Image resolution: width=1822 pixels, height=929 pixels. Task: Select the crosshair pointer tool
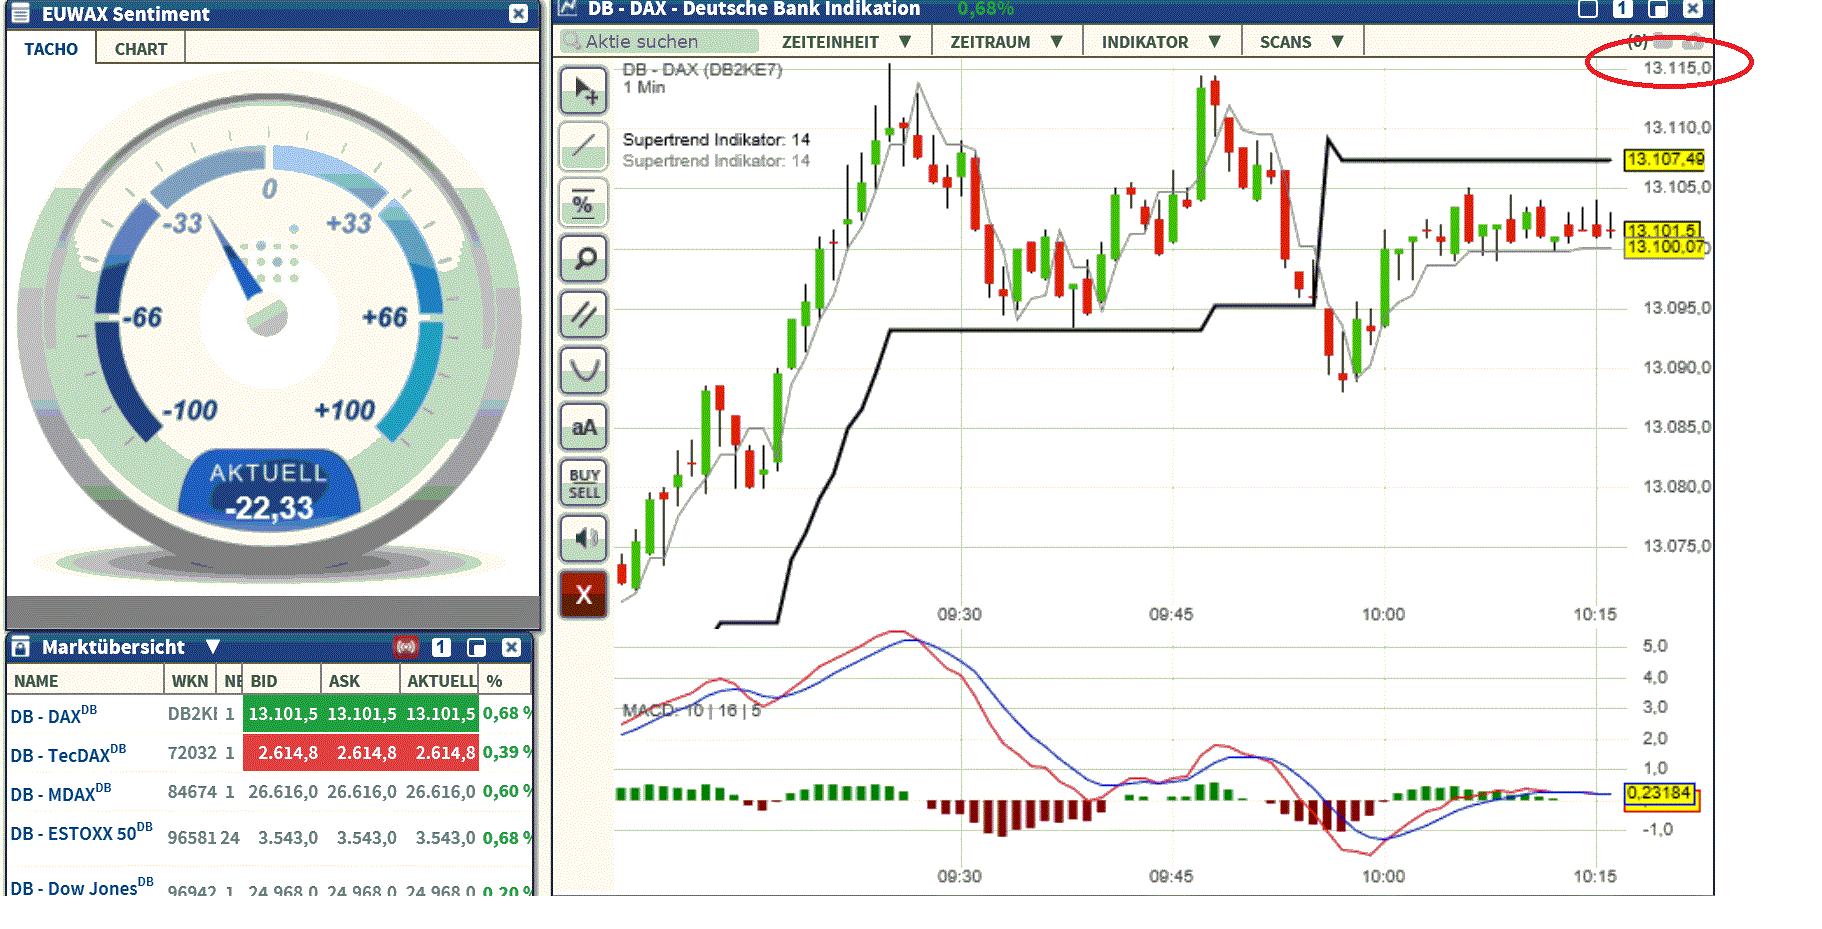[584, 90]
